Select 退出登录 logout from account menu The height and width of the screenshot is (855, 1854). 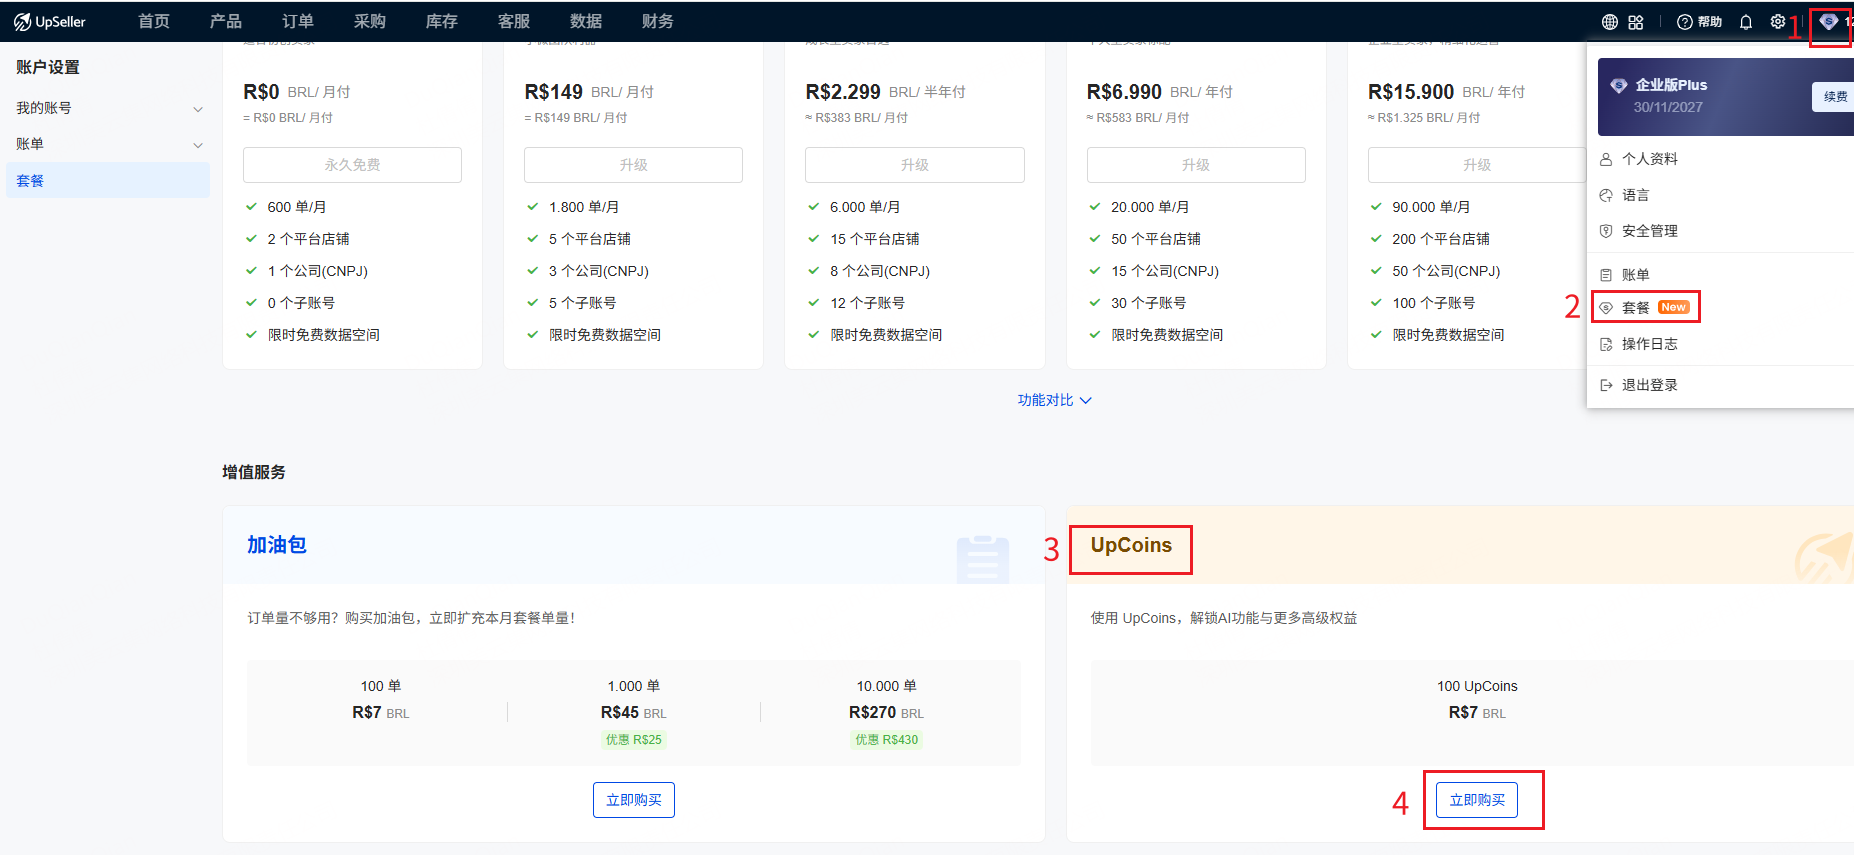(1649, 385)
